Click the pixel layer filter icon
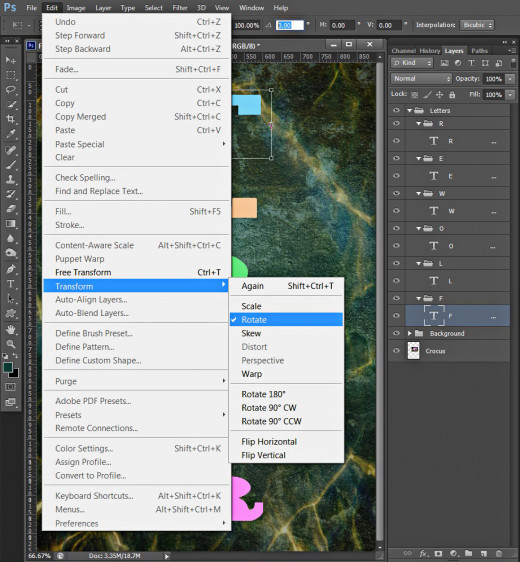 click(x=444, y=63)
